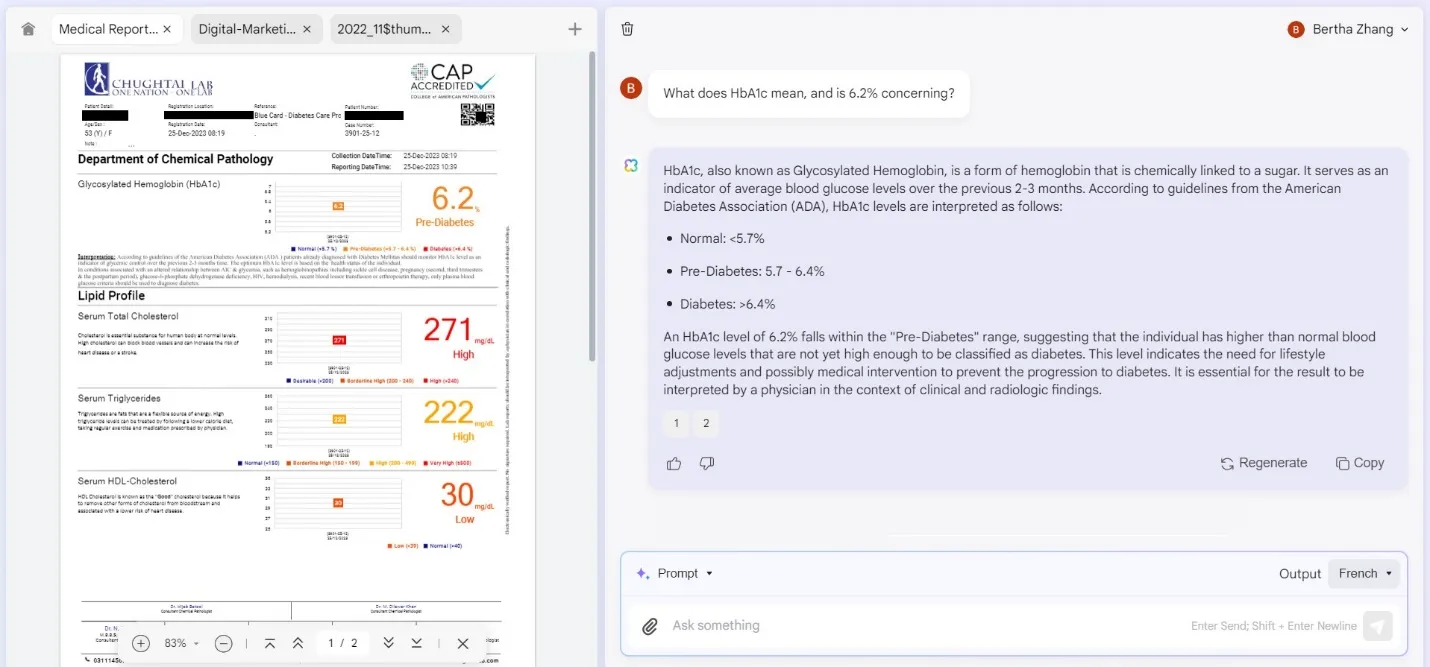This screenshot has height=667, width=1430.
Task: Change output language from French
Action: pyautogui.click(x=1364, y=573)
